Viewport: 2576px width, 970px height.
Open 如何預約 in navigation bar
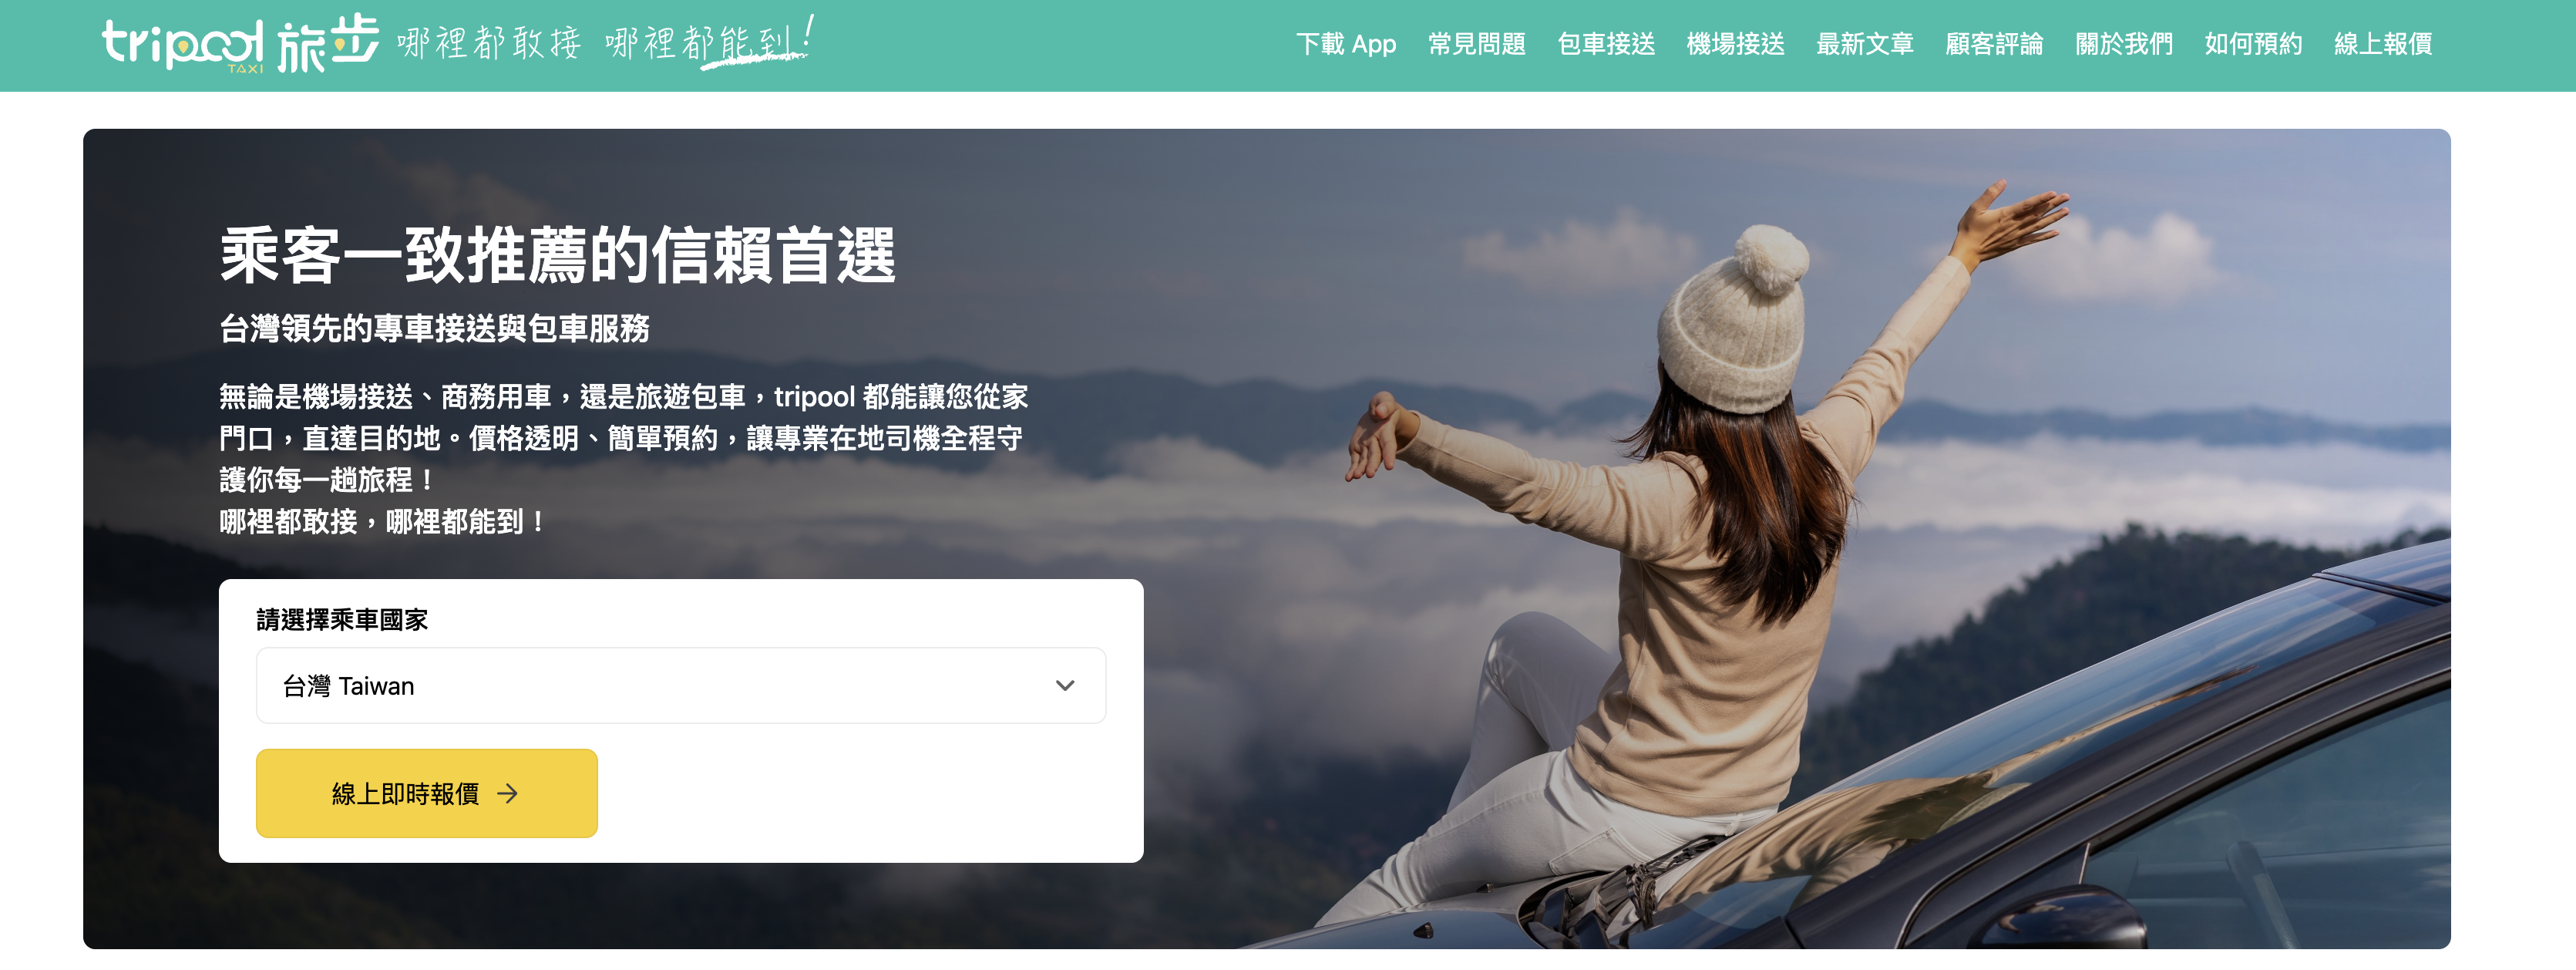2254,44
